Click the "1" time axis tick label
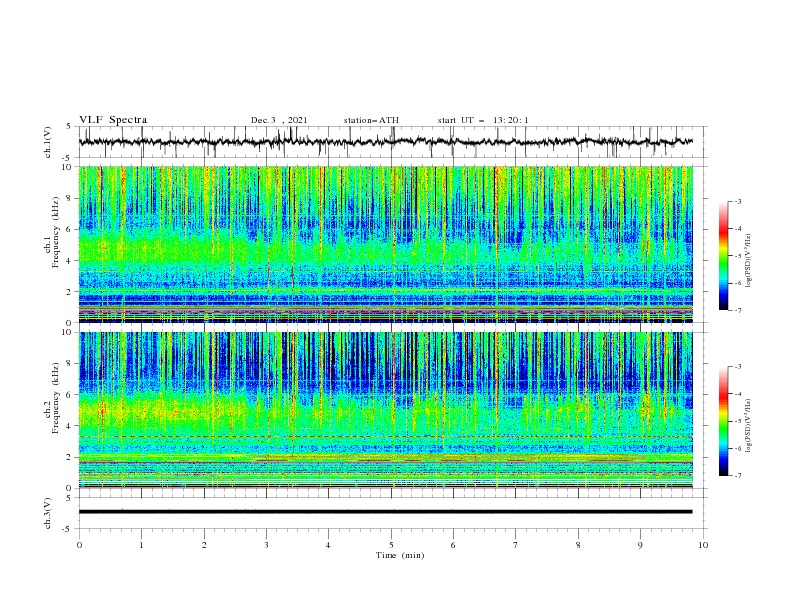This screenshot has width=792, height=612. click(x=141, y=545)
